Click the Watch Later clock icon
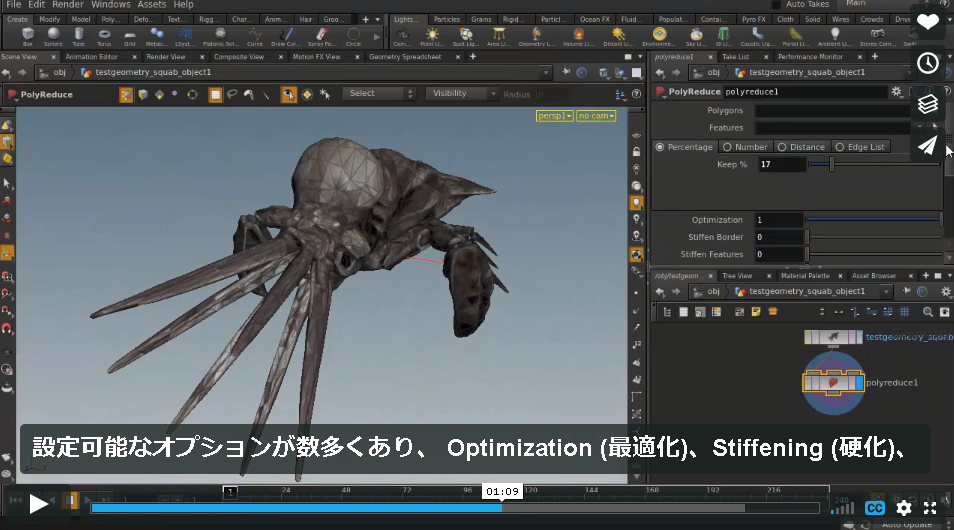This screenshot has width=954, height=530. coord(928,63)
